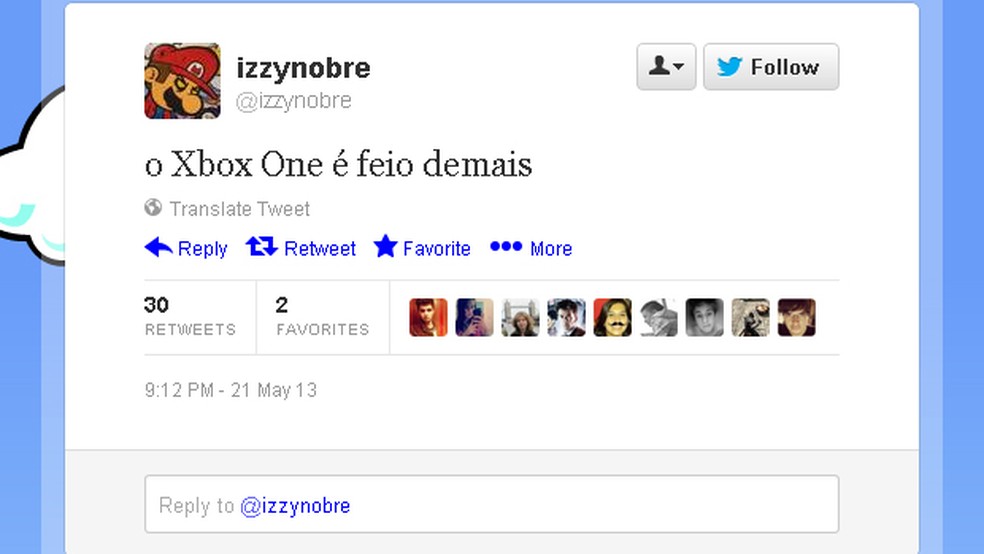Open izzynobre's Mario profile avatar
984x554 pixels.
coord(183,81)
